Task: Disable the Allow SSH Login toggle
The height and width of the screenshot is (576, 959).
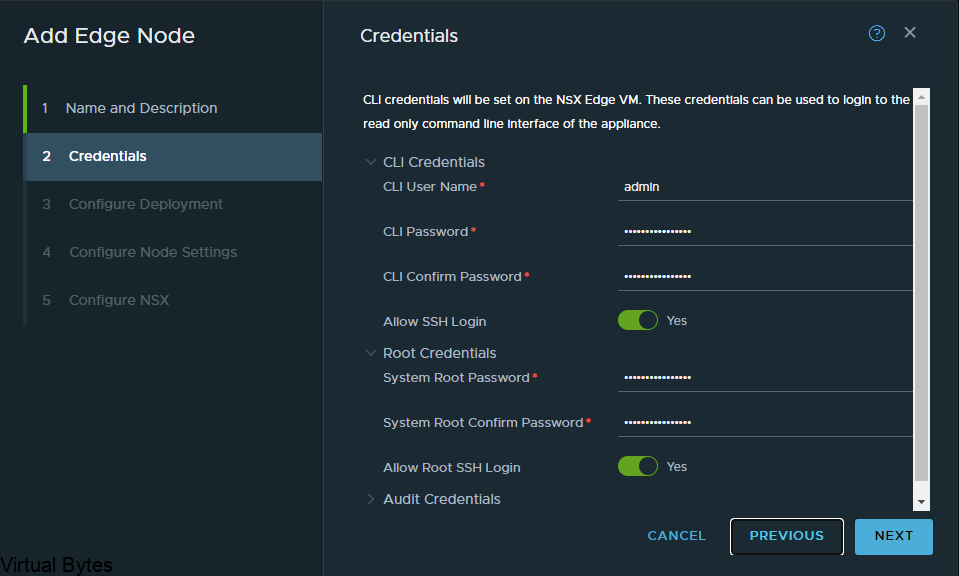Action: click(x=637, y=320)
